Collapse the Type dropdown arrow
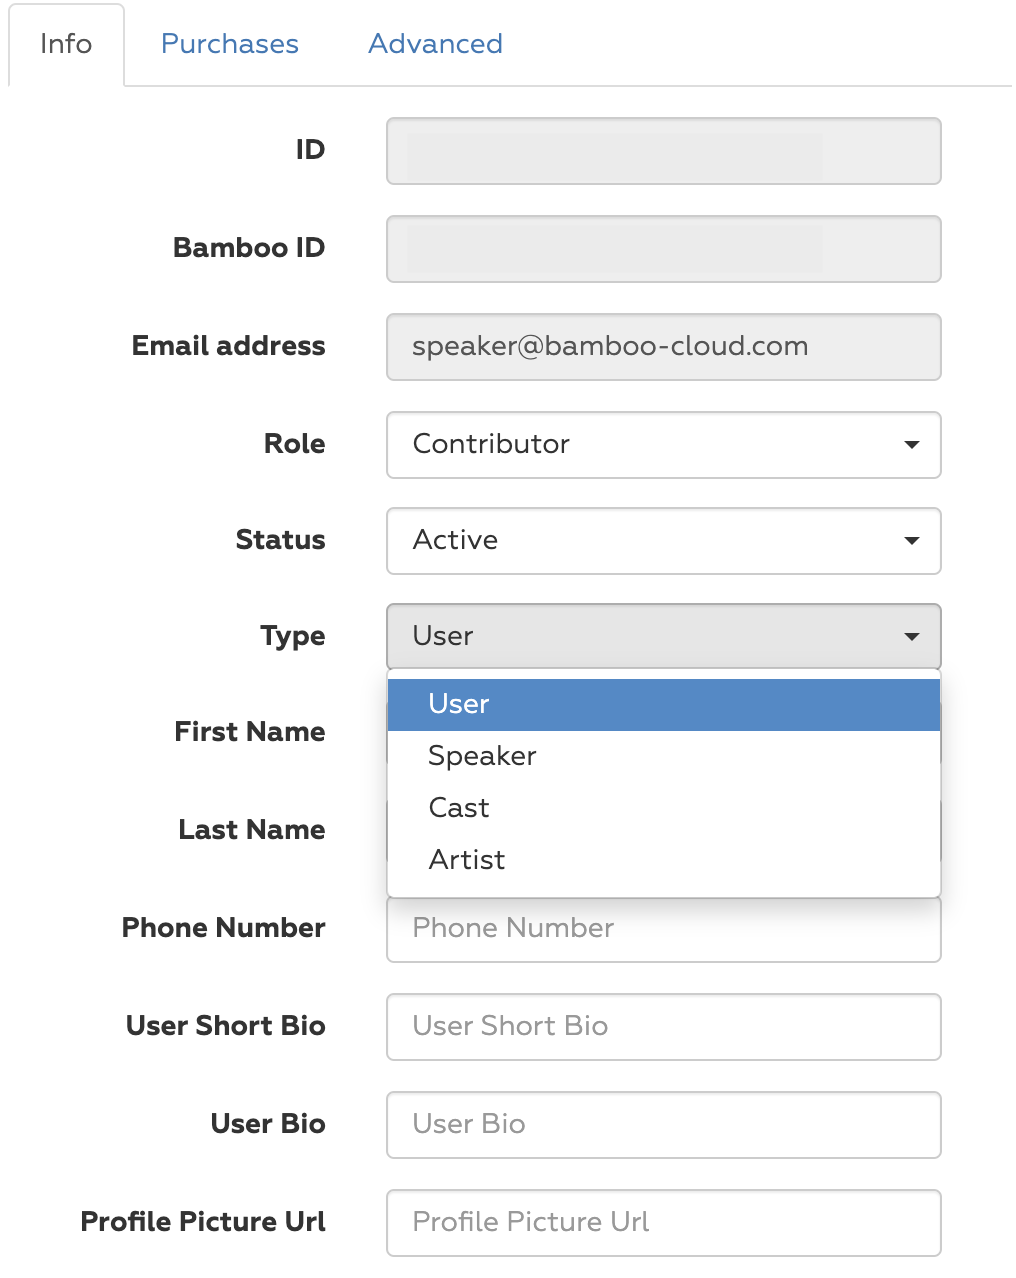The height and width of the screenshot is (1278, 1016). click(x=911, y=636)
